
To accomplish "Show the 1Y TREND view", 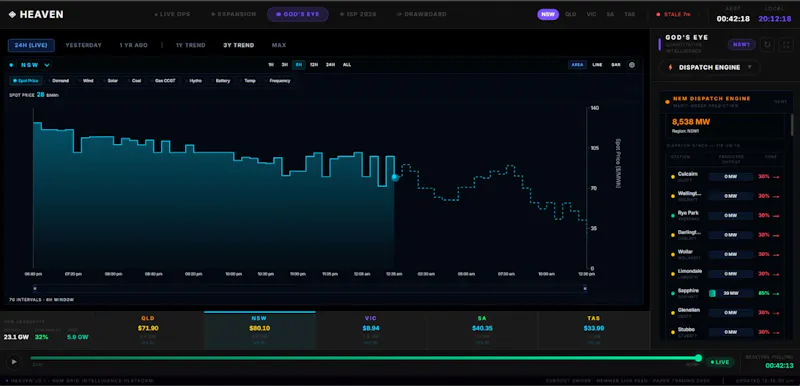I will [190, 45].
